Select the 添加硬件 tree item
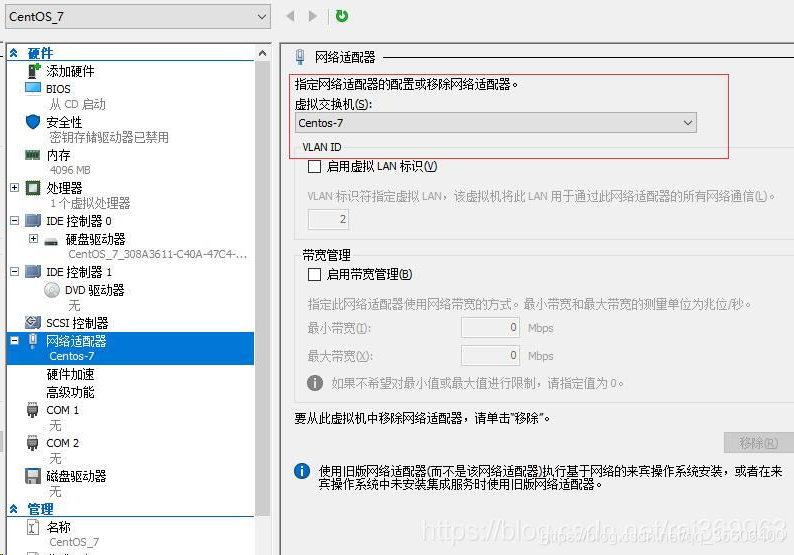 70,71
